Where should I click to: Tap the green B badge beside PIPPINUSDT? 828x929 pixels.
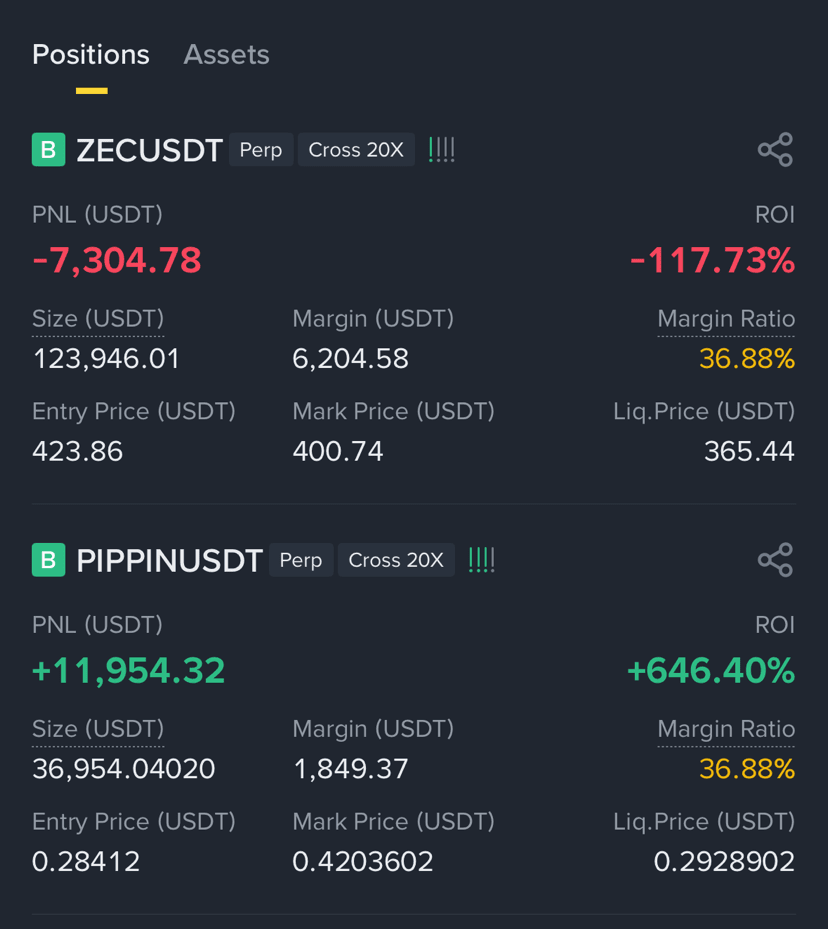click(x=49, y=560)
